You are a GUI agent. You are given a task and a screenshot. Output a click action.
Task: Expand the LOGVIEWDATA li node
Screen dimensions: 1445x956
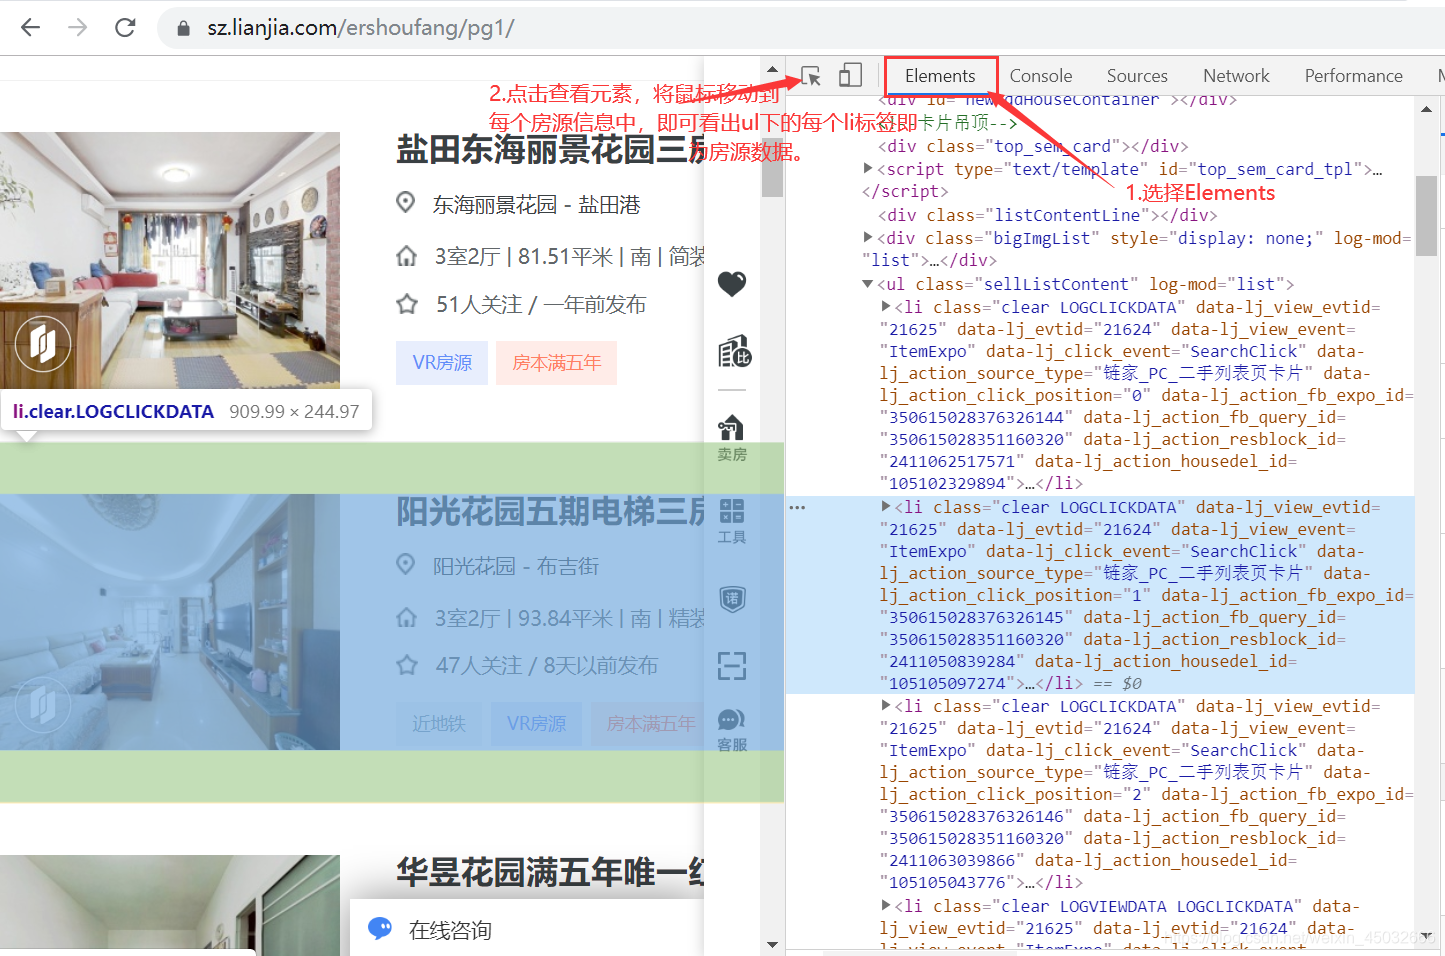[886, 906]
